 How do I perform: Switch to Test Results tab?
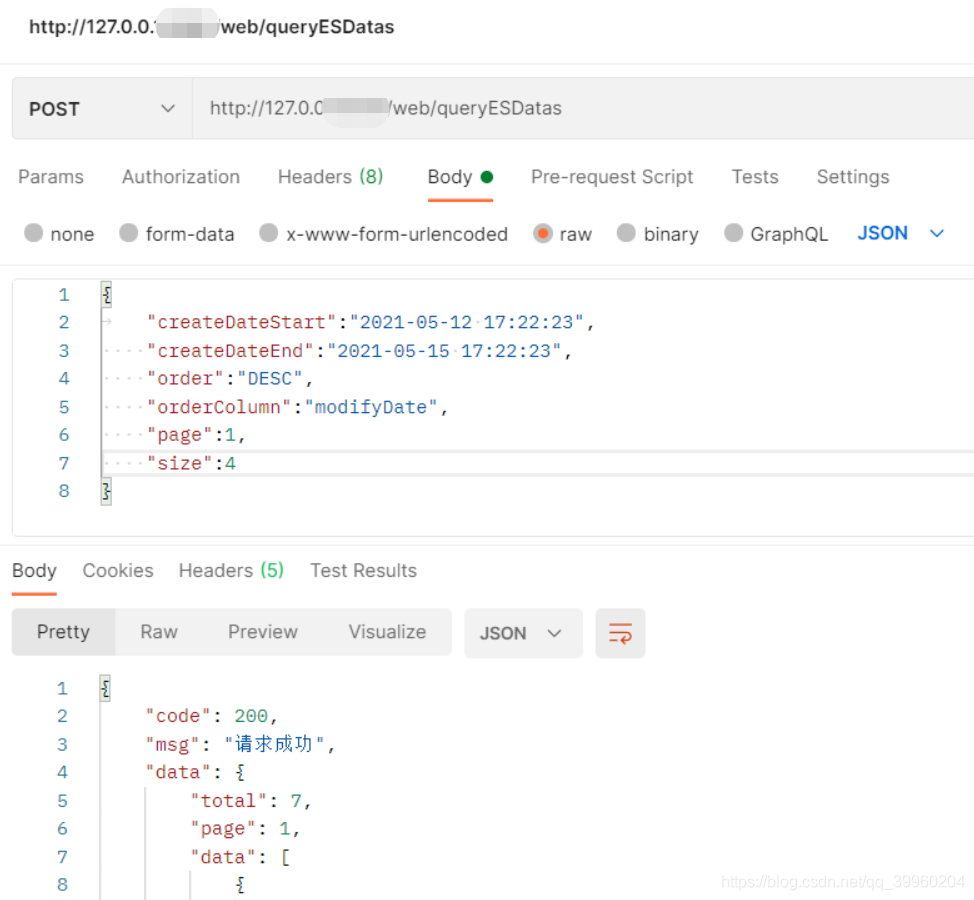click(x=363, y=570)
